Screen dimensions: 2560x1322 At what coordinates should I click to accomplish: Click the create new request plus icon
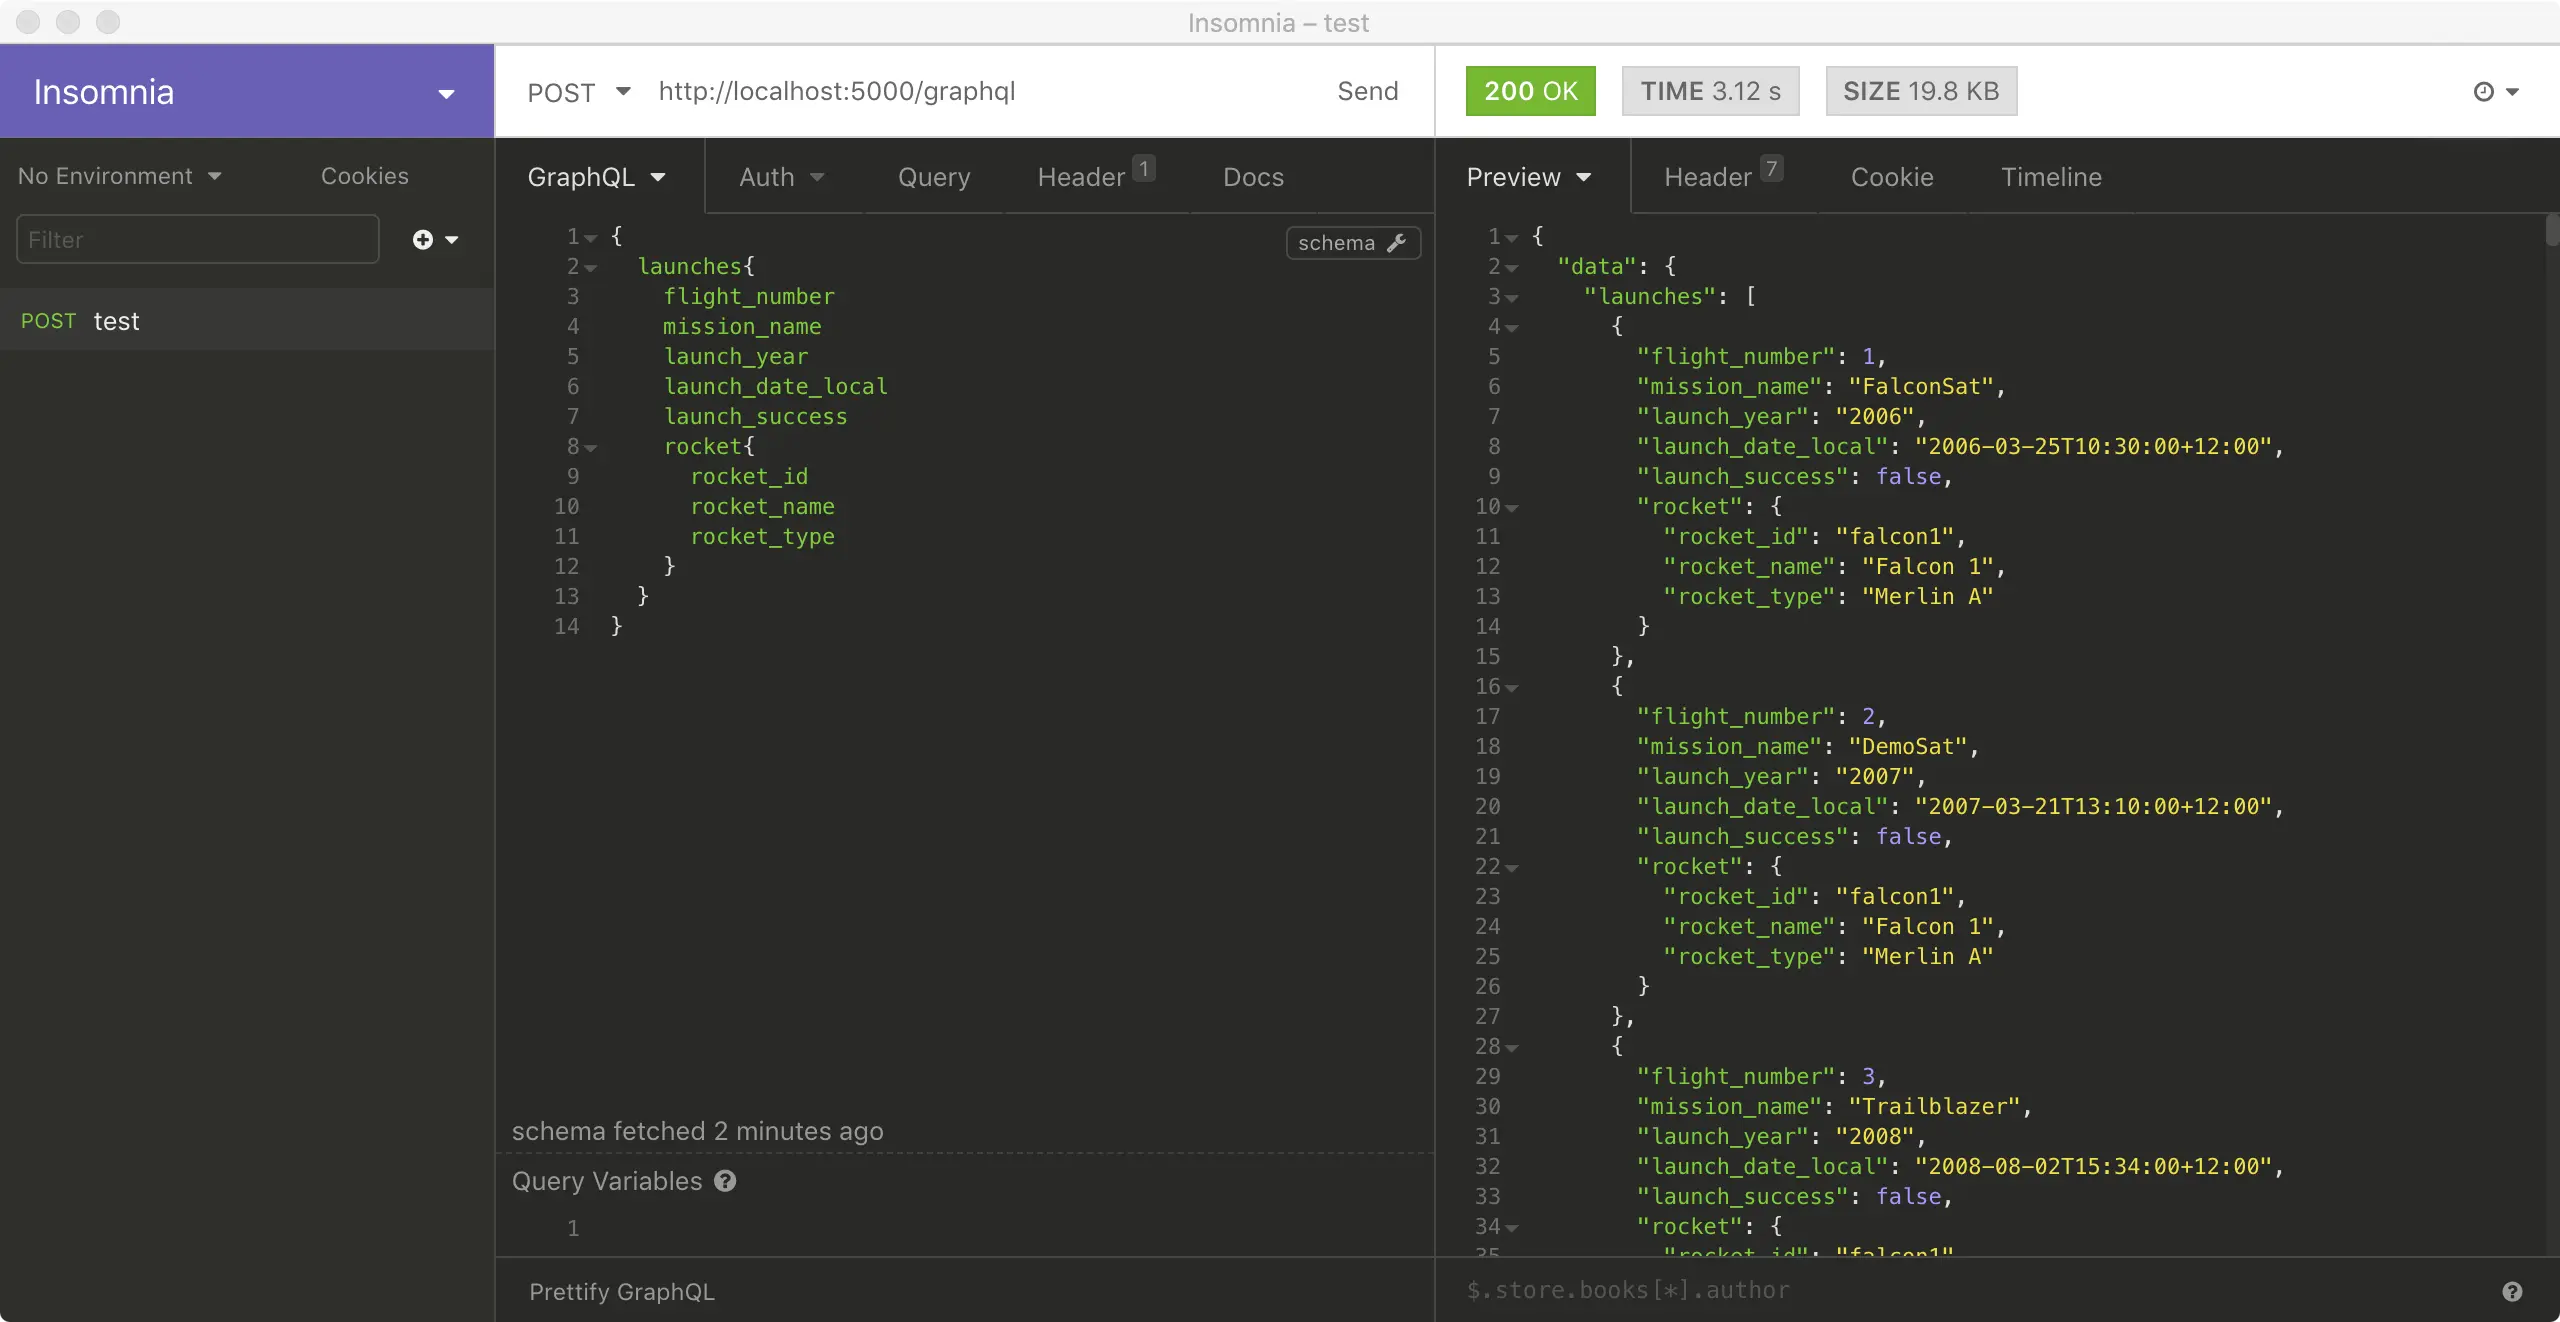click(x=423, y=240)
